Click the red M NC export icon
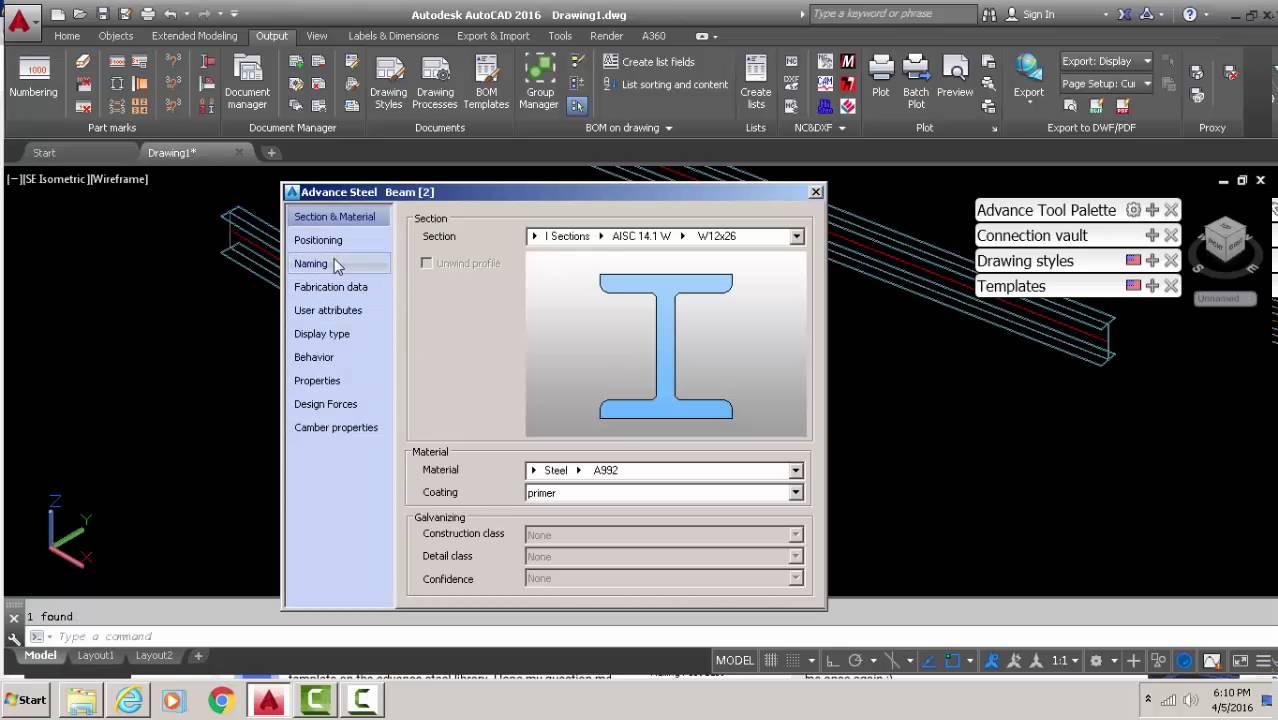This screenshot has width=1278, height=720. point(848,62)
